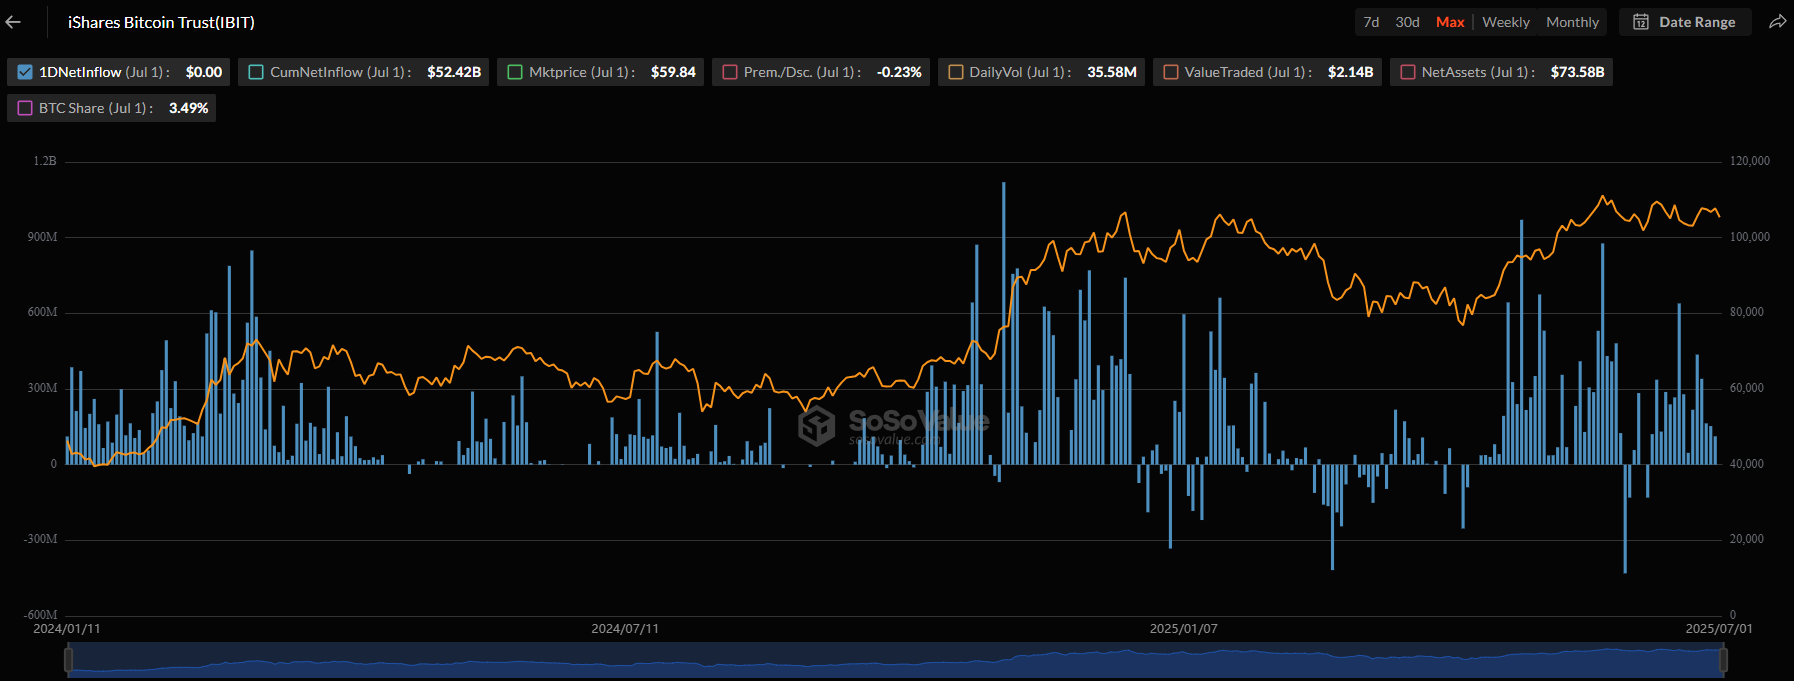This screenshot has height=681, width=1794.
Task: Click the -0.23% Prem./Dsc. value
Action: (899, 72)
